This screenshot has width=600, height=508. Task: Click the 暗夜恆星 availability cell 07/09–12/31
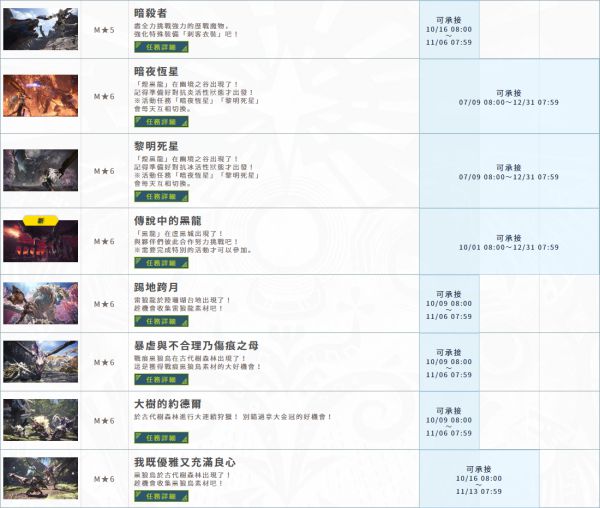click(x=509, y=96)
